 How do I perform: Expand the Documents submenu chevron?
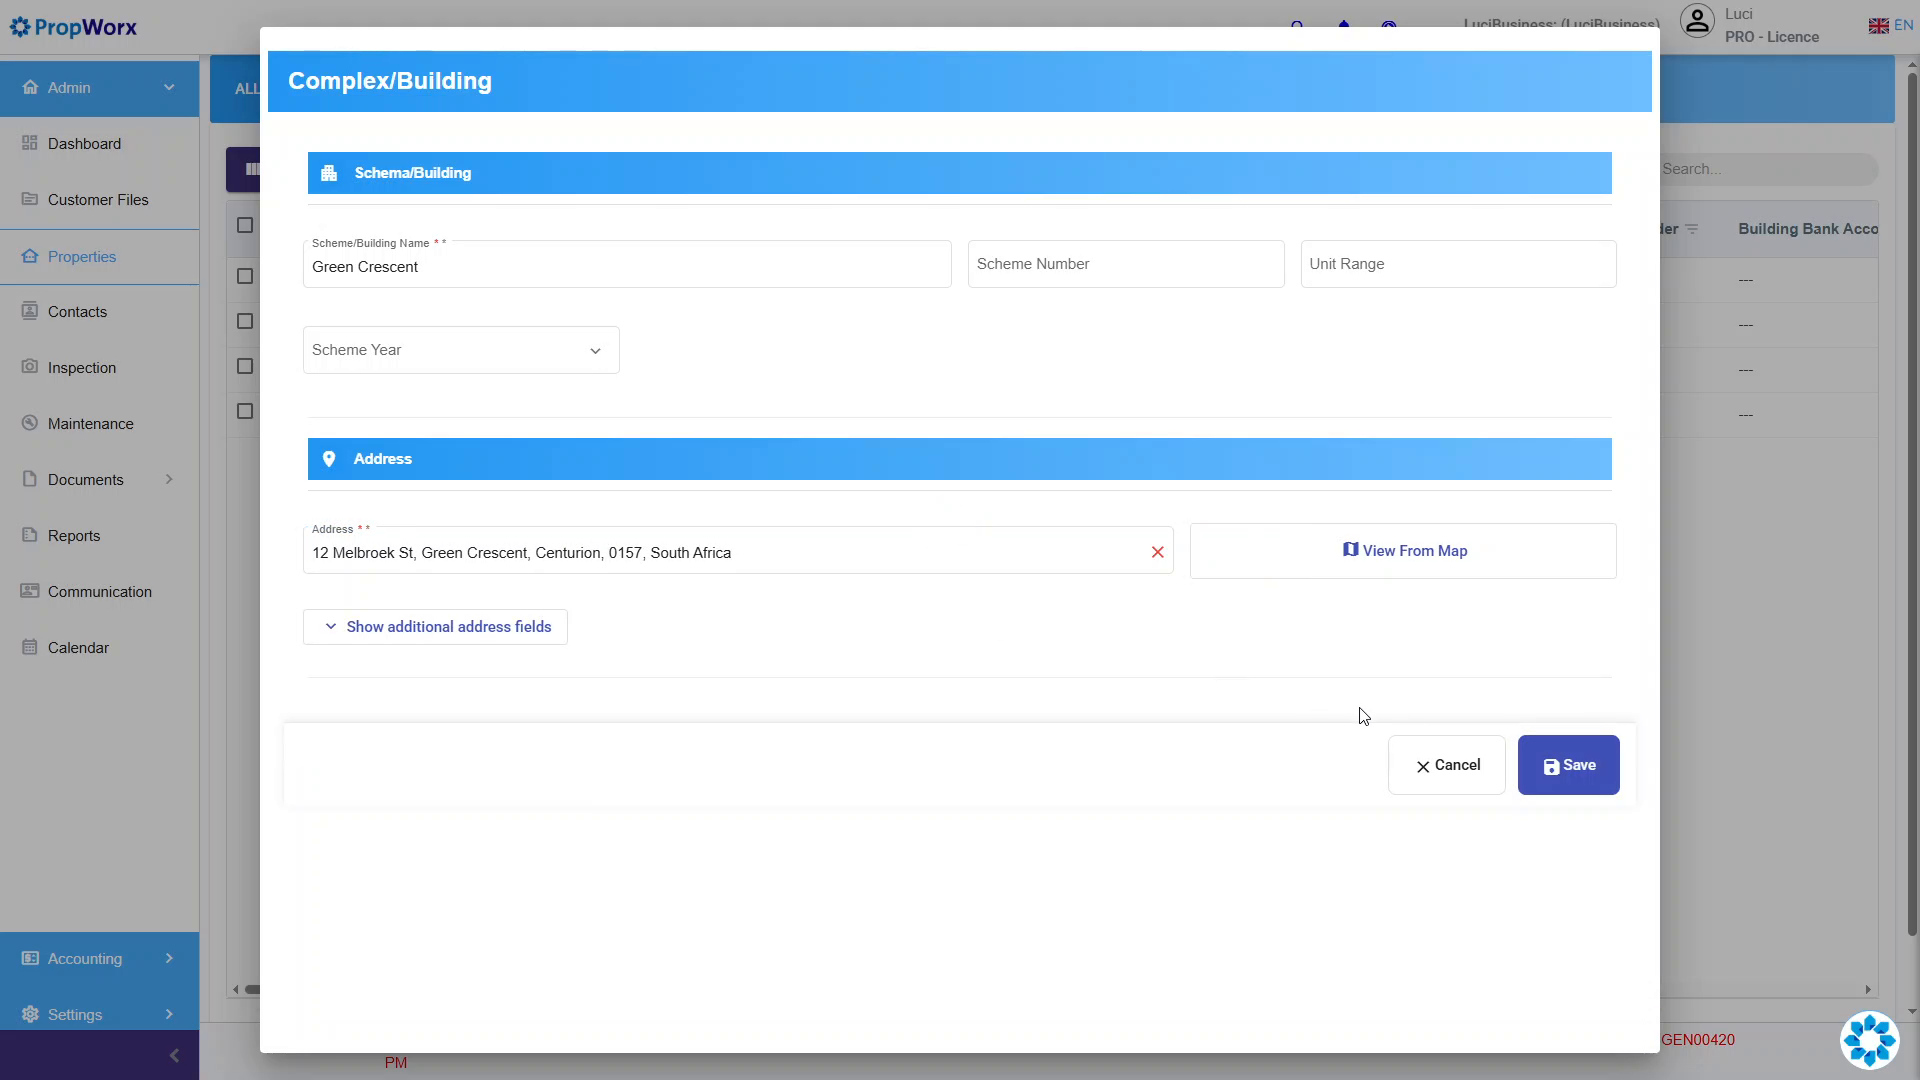click(169, 479)
